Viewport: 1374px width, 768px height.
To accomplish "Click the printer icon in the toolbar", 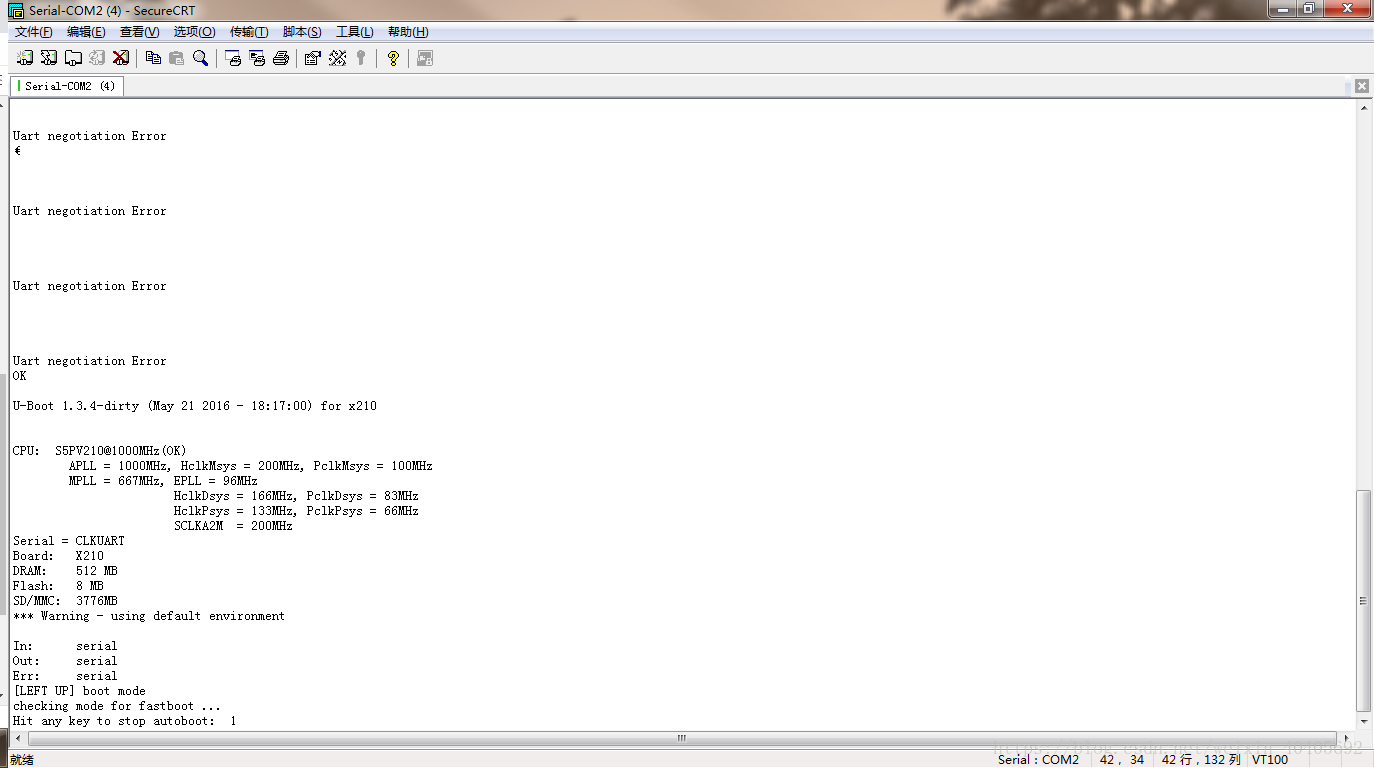I will pyautogui.click(x=281, y=58).
